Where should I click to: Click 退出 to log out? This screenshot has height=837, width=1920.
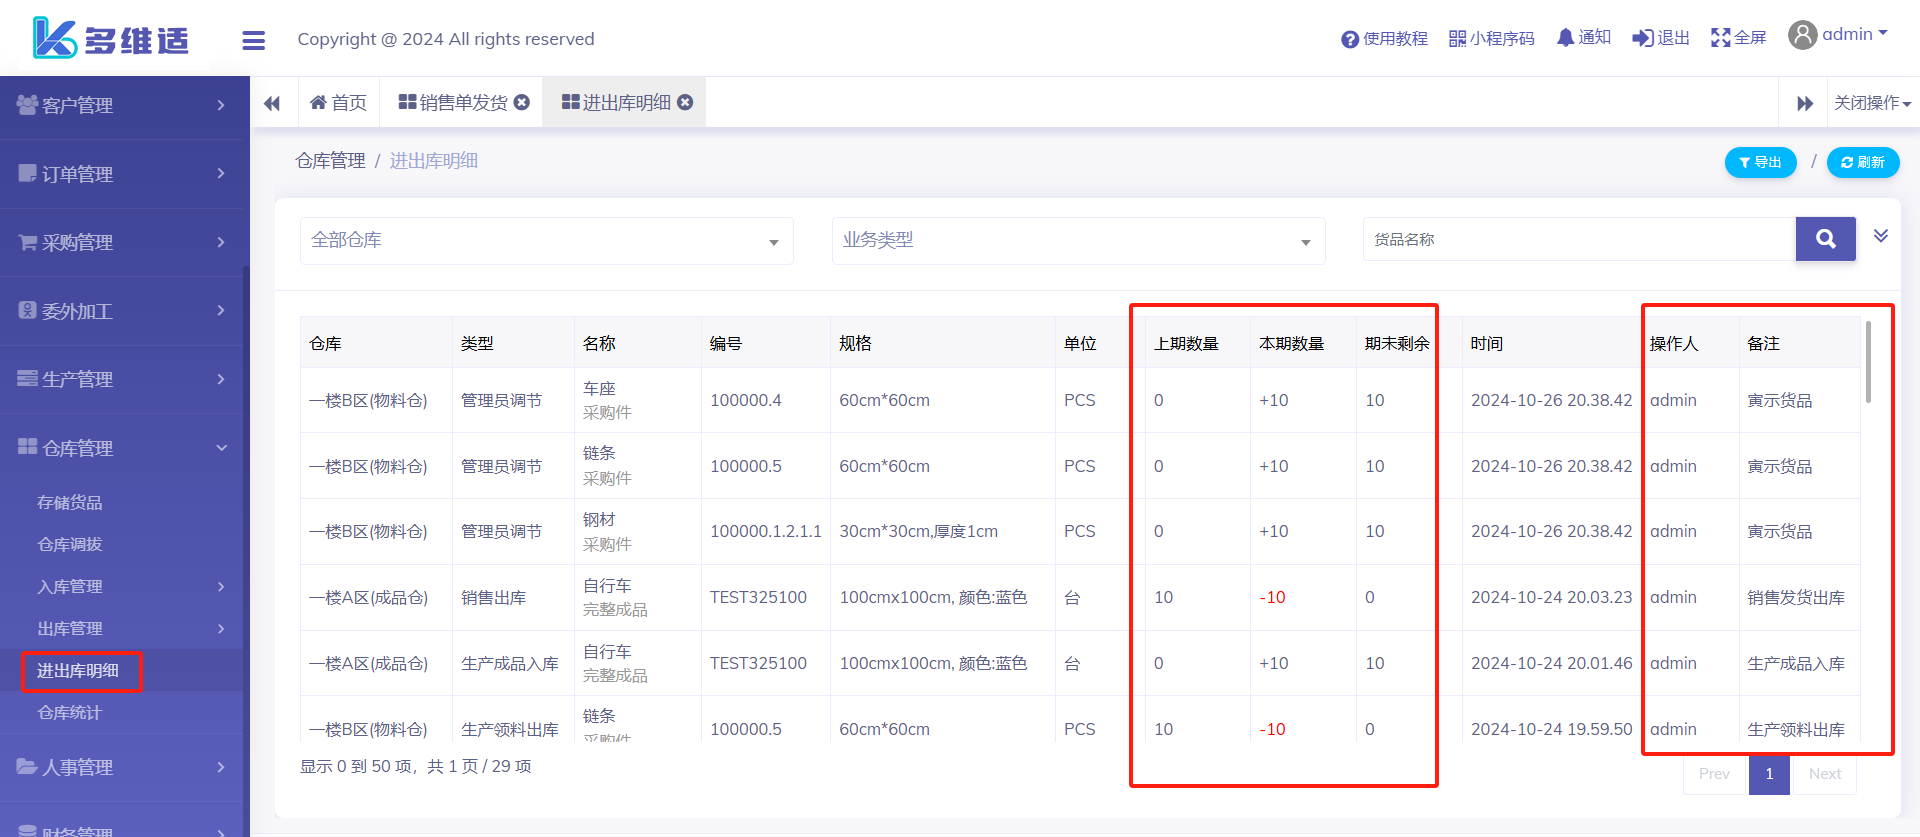pyautogui.click(x=1660, y=38)
